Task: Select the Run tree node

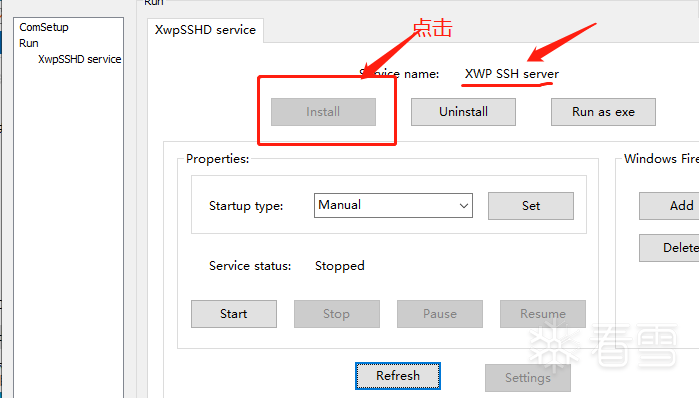Action: 29,43
